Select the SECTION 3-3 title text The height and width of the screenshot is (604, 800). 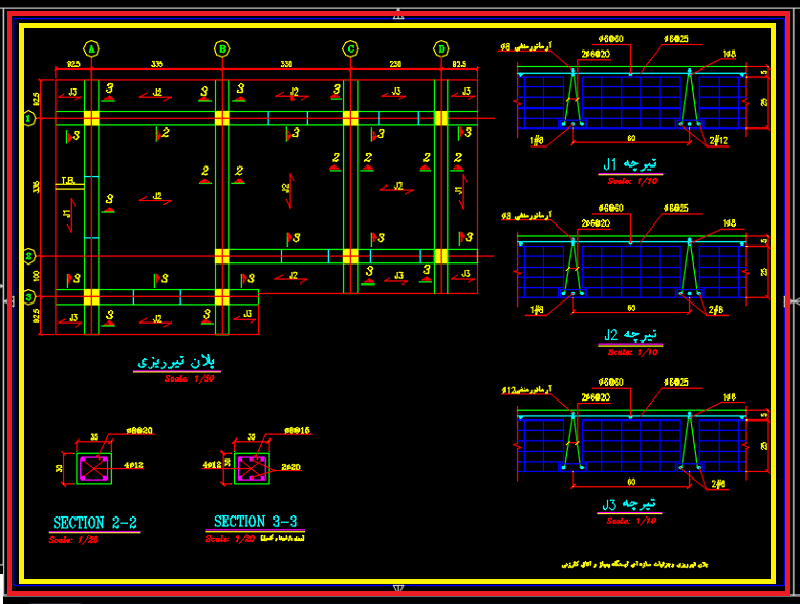(255, 521)
